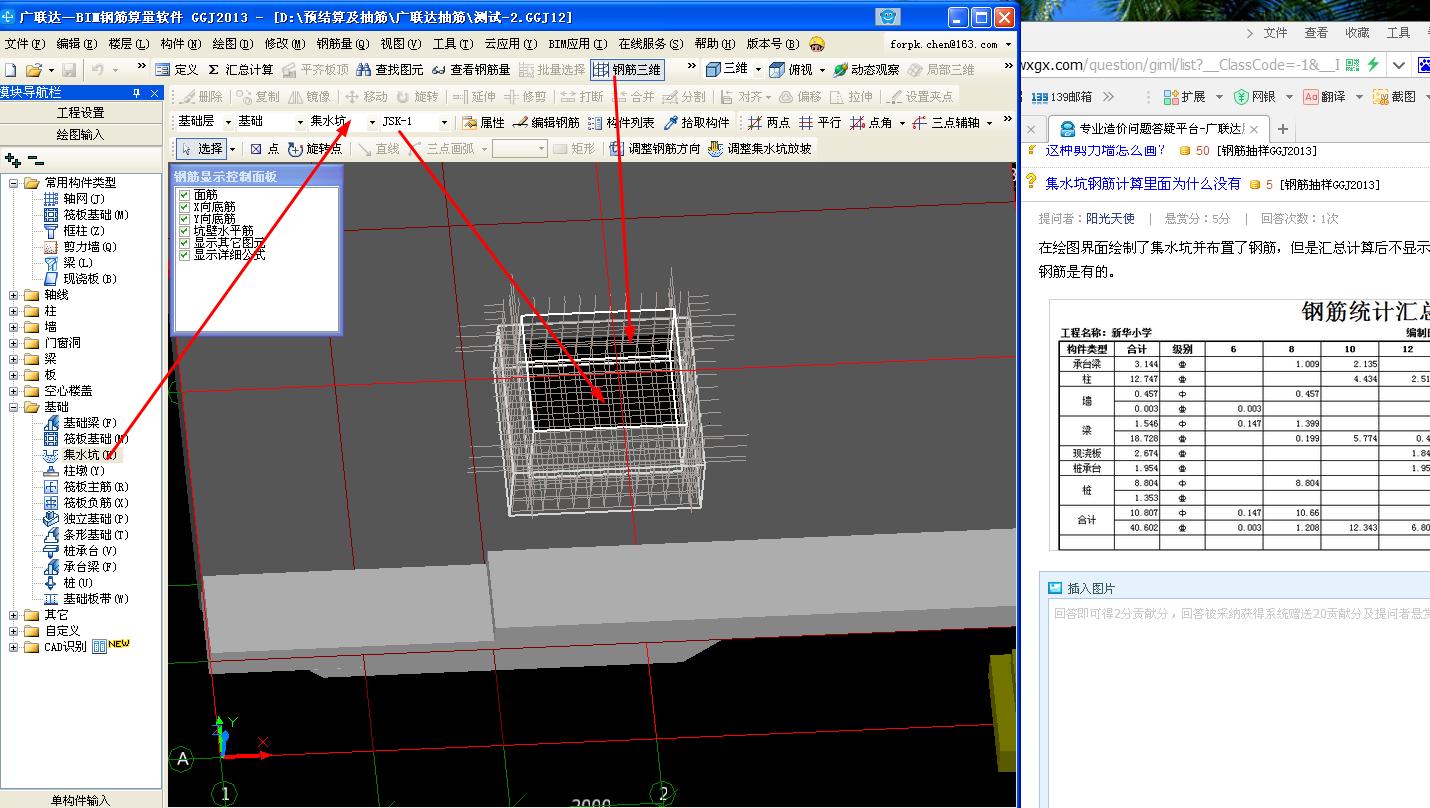Select 俯视 top view button
The width and height of the screenshot is (1430, 808).
pos(791,70)
